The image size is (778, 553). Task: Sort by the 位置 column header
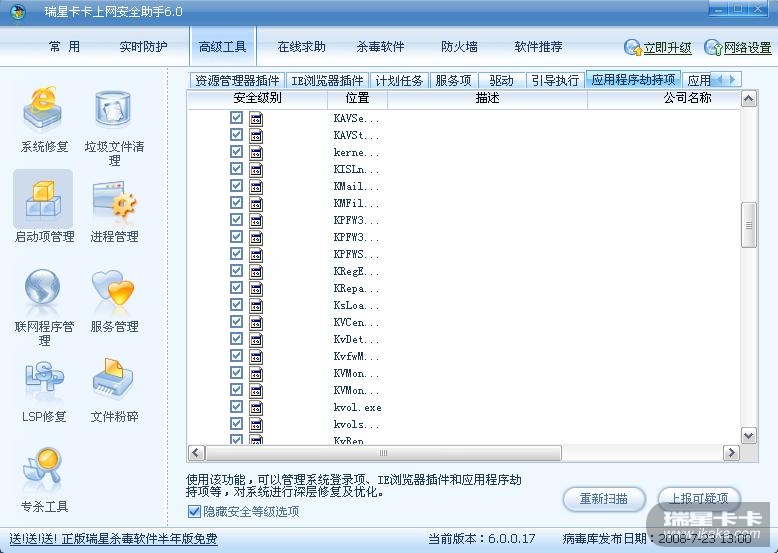coord(357,98)
